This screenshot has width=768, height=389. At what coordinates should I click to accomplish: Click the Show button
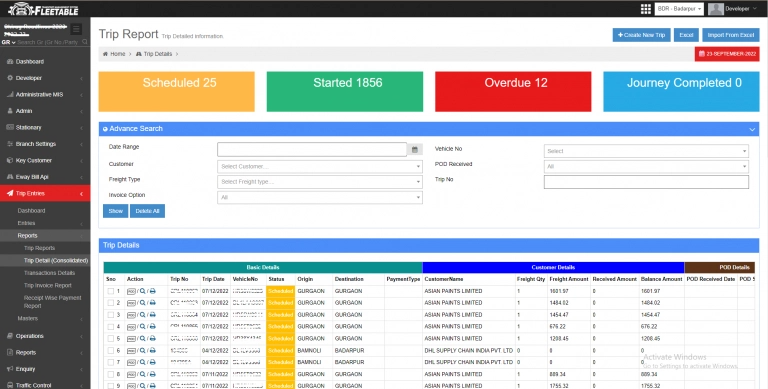(116, 211)
